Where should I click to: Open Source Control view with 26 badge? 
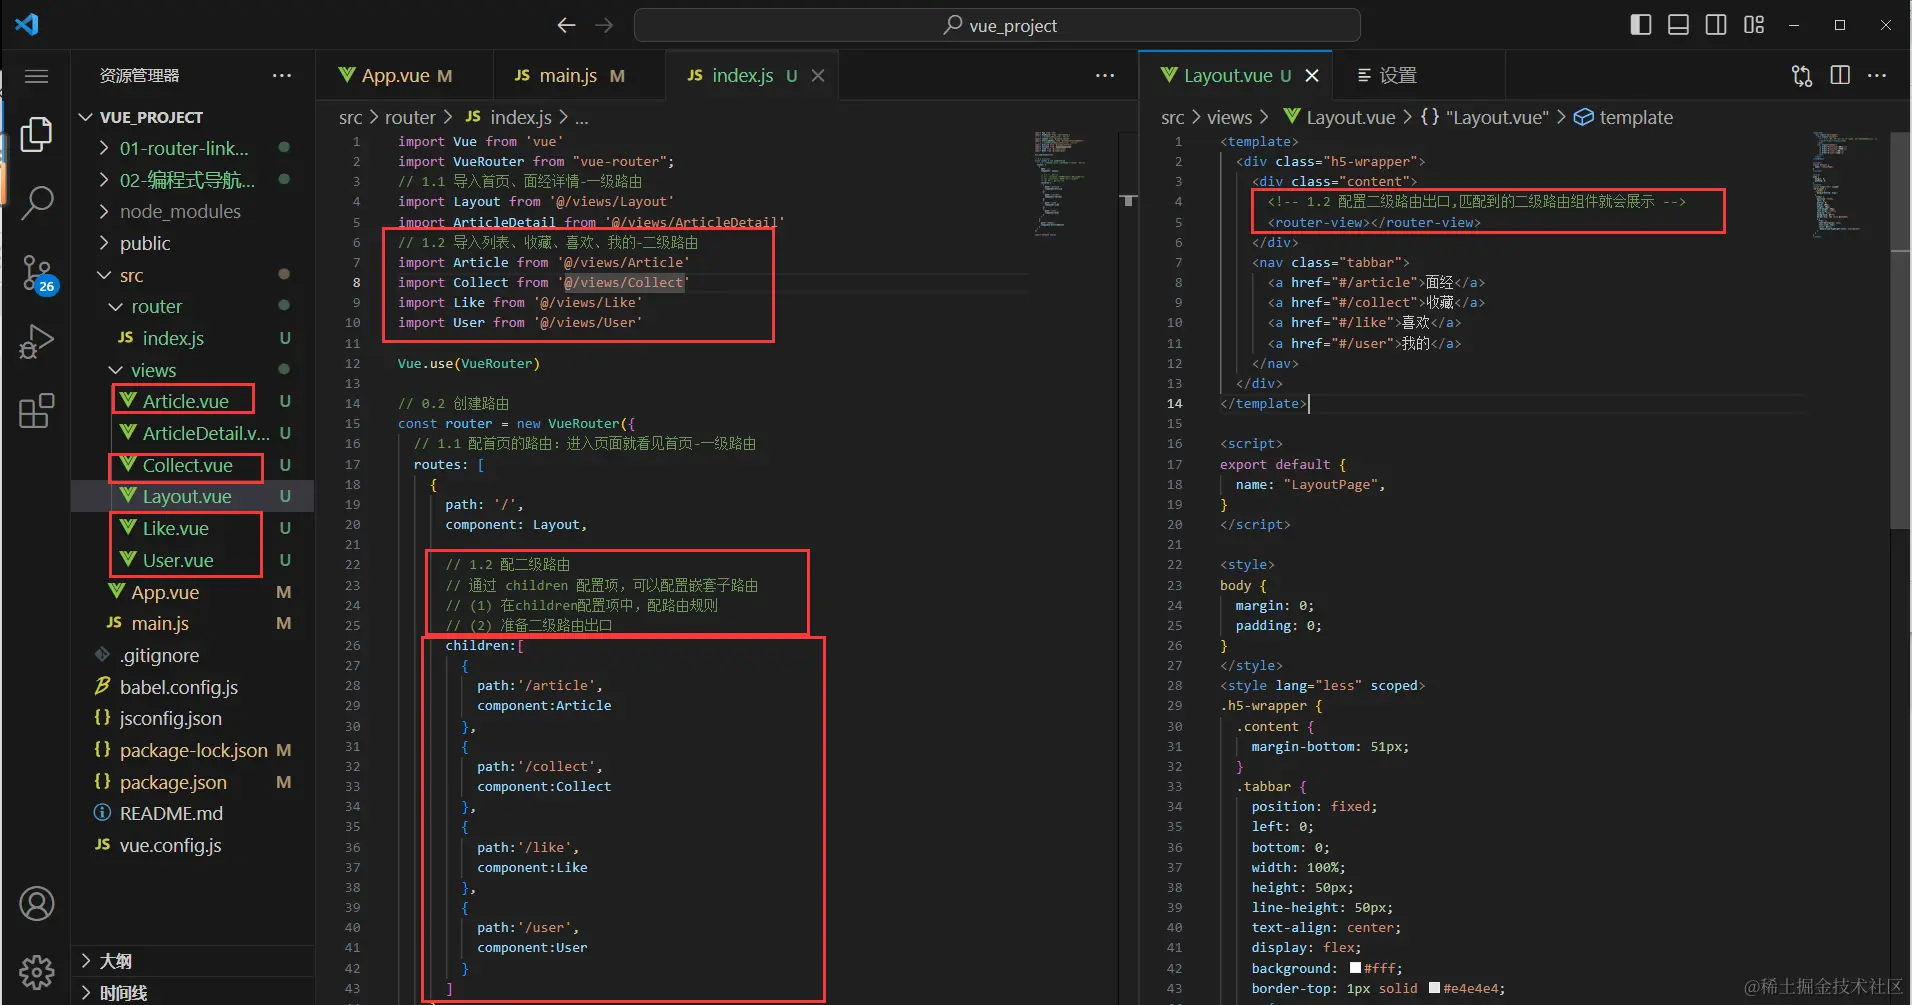[38, 273]
